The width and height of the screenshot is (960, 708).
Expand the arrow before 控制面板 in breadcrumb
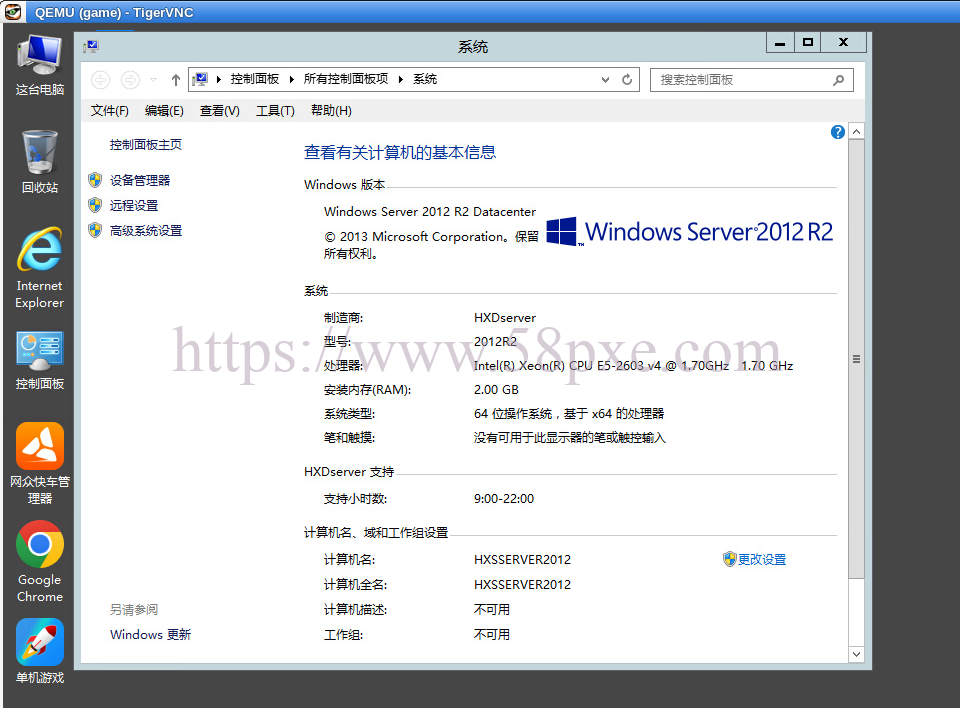coord(219,79)
